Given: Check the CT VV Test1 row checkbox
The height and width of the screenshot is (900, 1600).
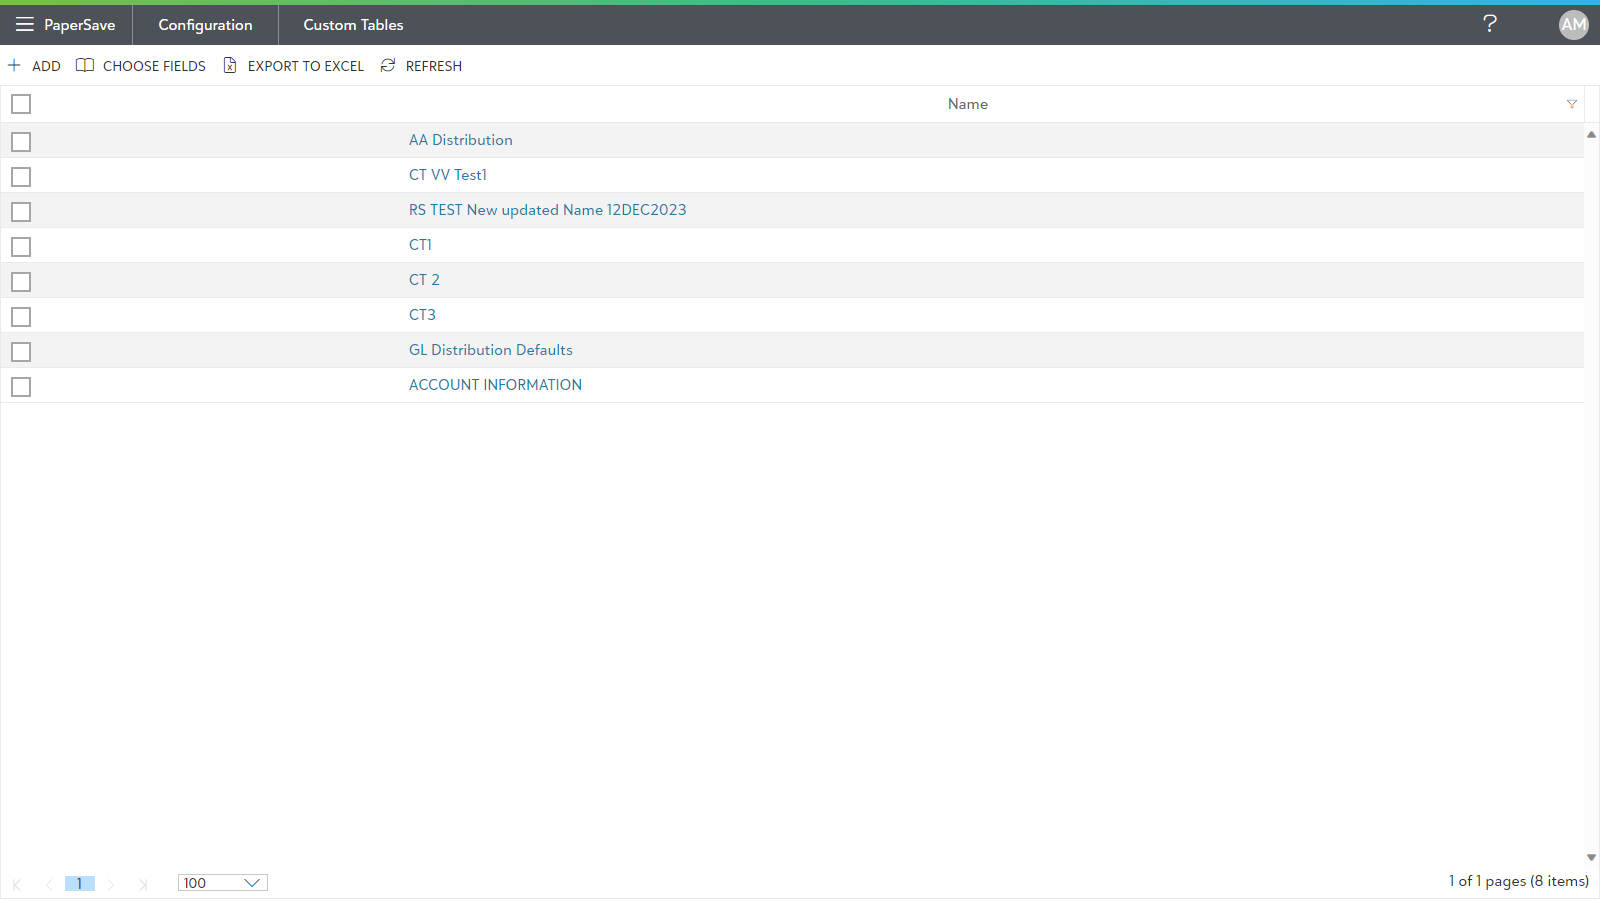Looking at the screenshot, I should (x=21, y=177).
